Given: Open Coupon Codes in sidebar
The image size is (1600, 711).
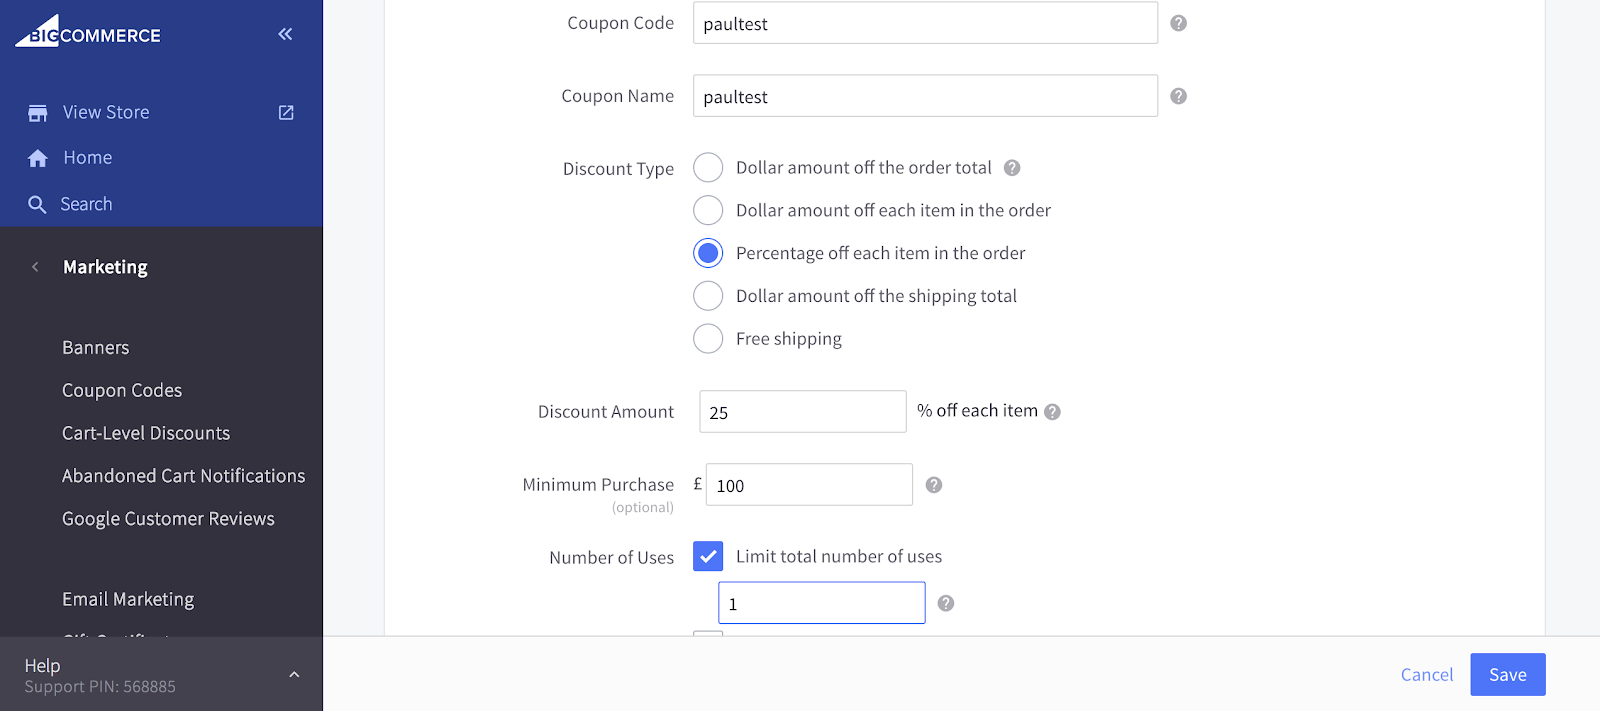Looking at the screenshot, I should click(122, 391).
